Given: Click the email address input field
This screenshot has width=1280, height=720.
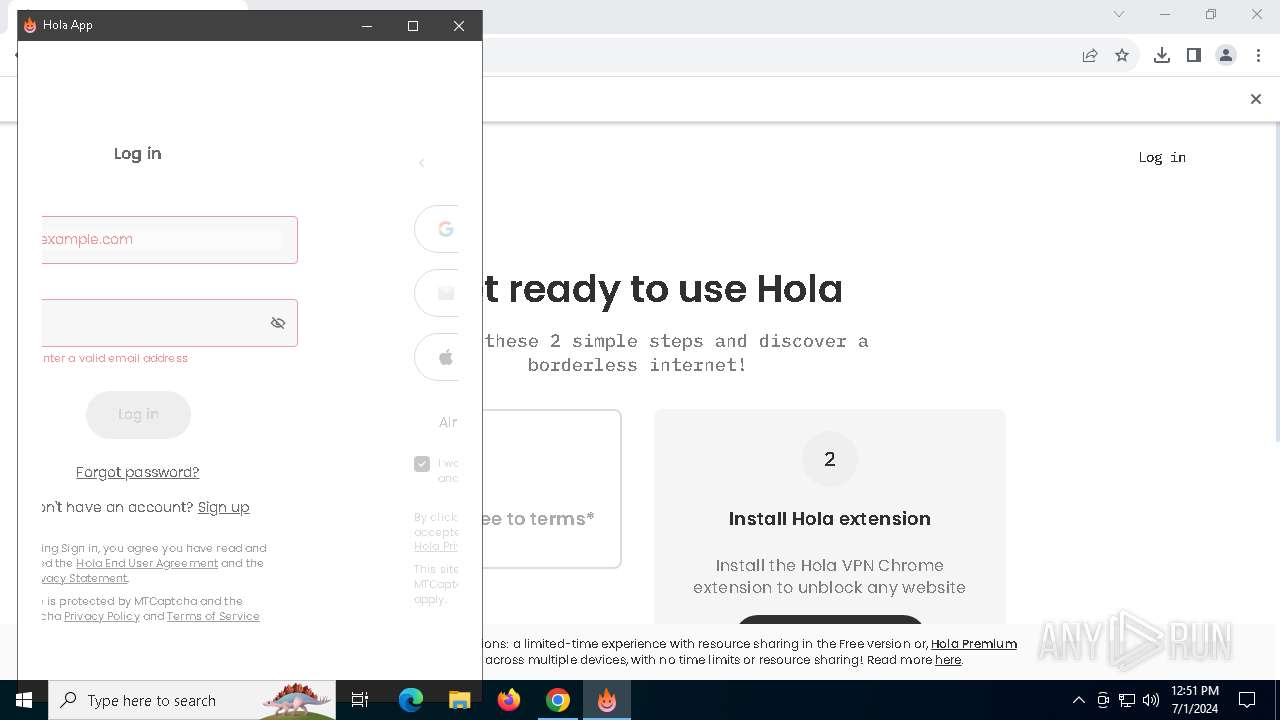Looking at the screenshot, I should pyautogui.click(x=170, y=240).
